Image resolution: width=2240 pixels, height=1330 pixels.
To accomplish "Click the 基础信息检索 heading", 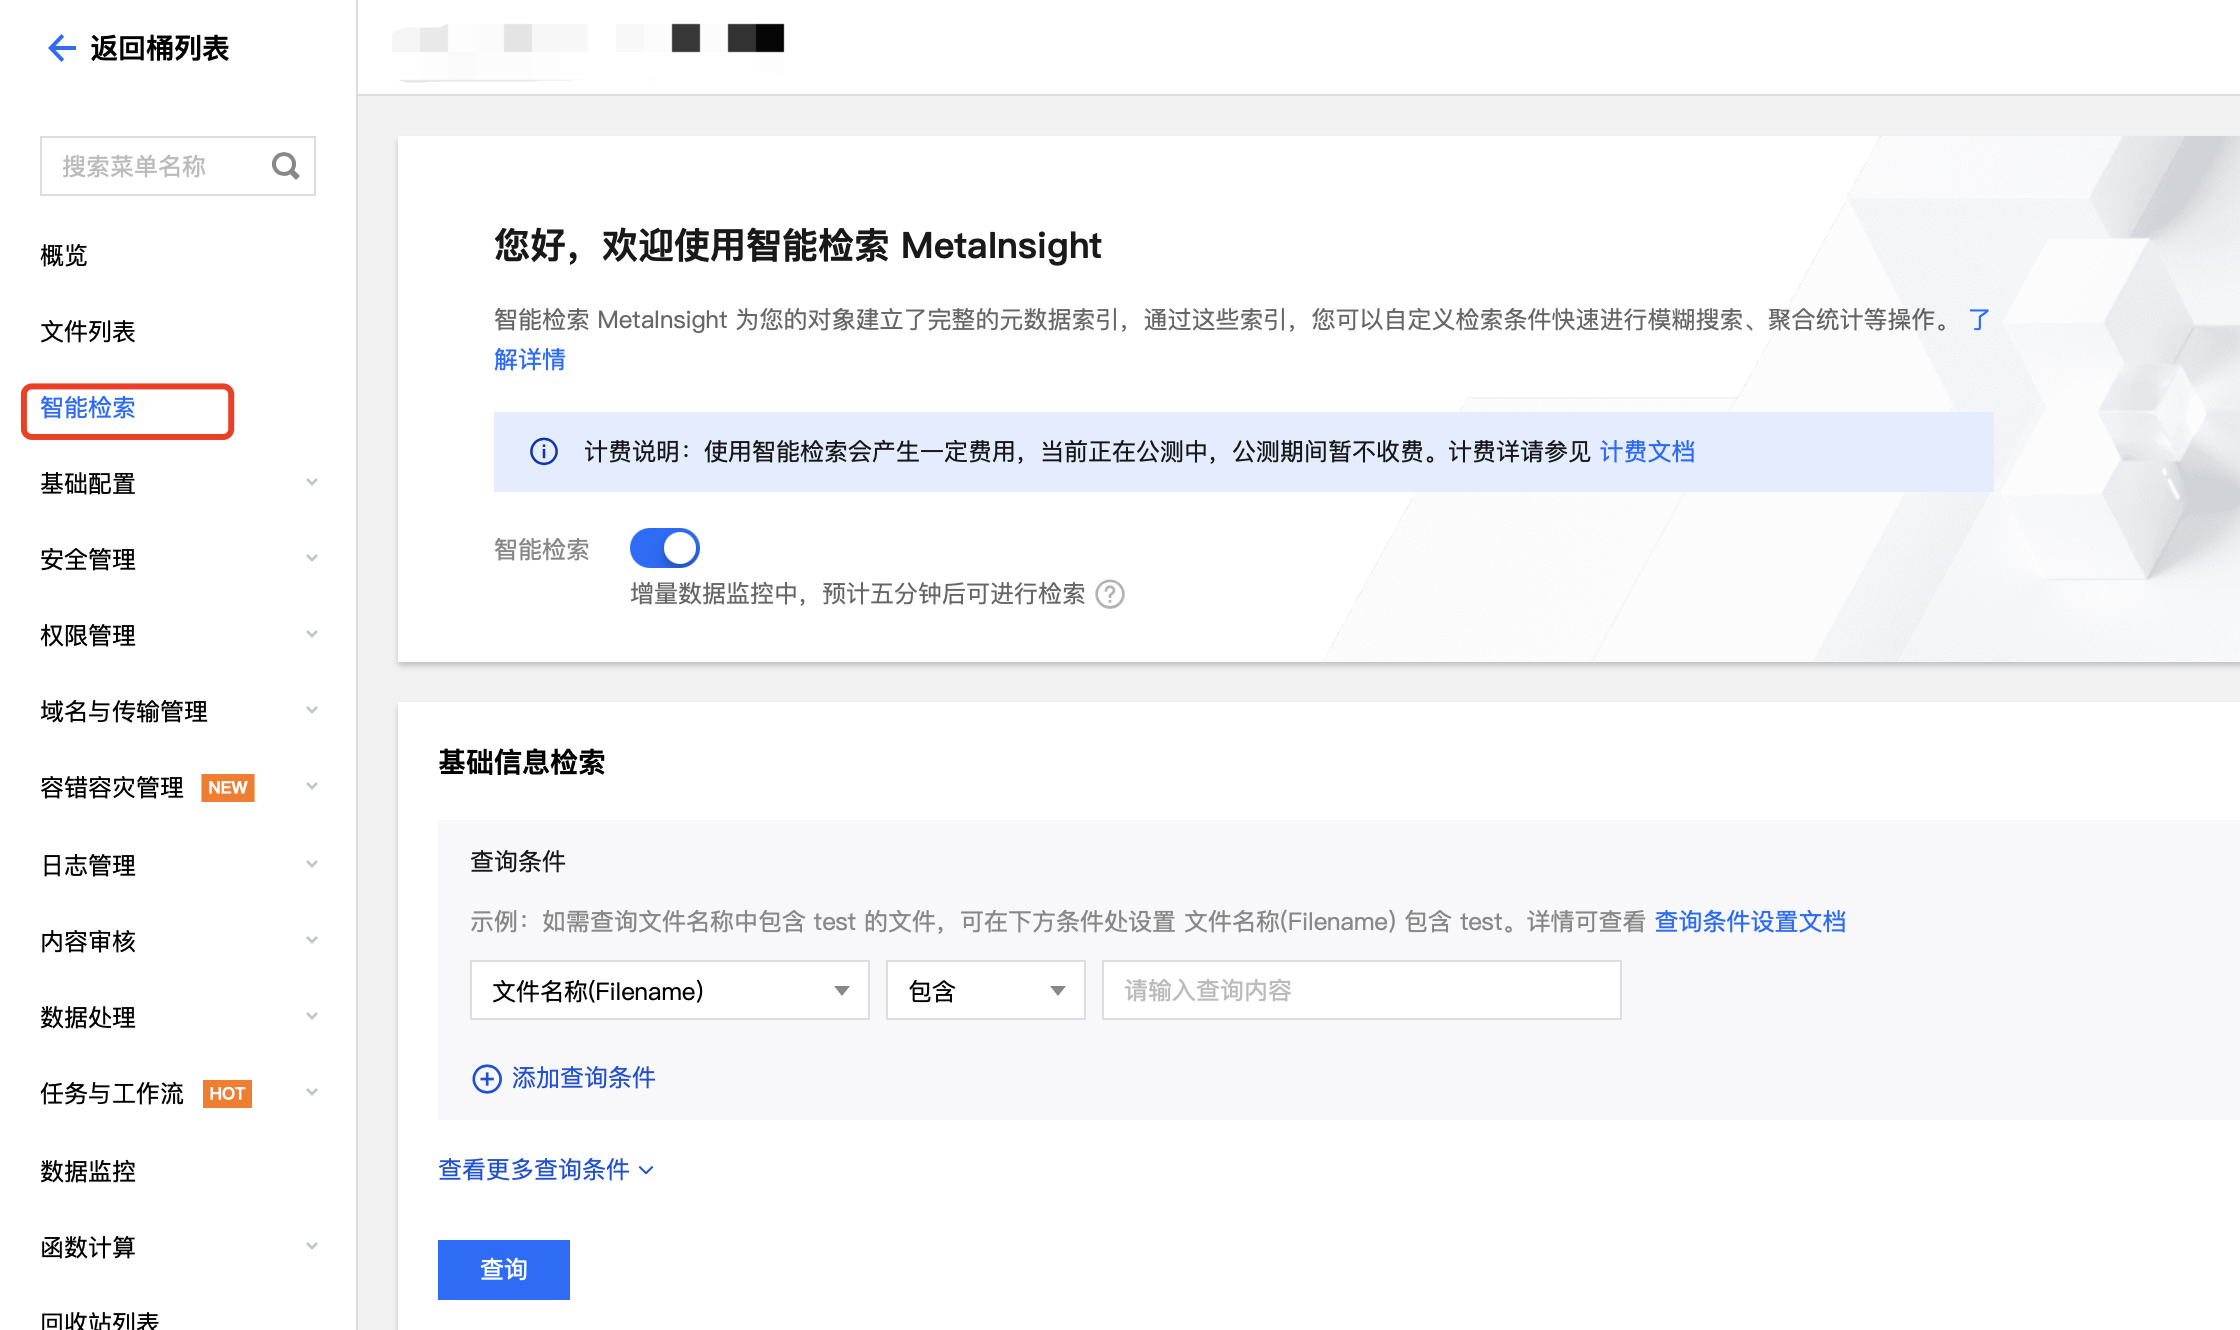I will coord(522,763).
